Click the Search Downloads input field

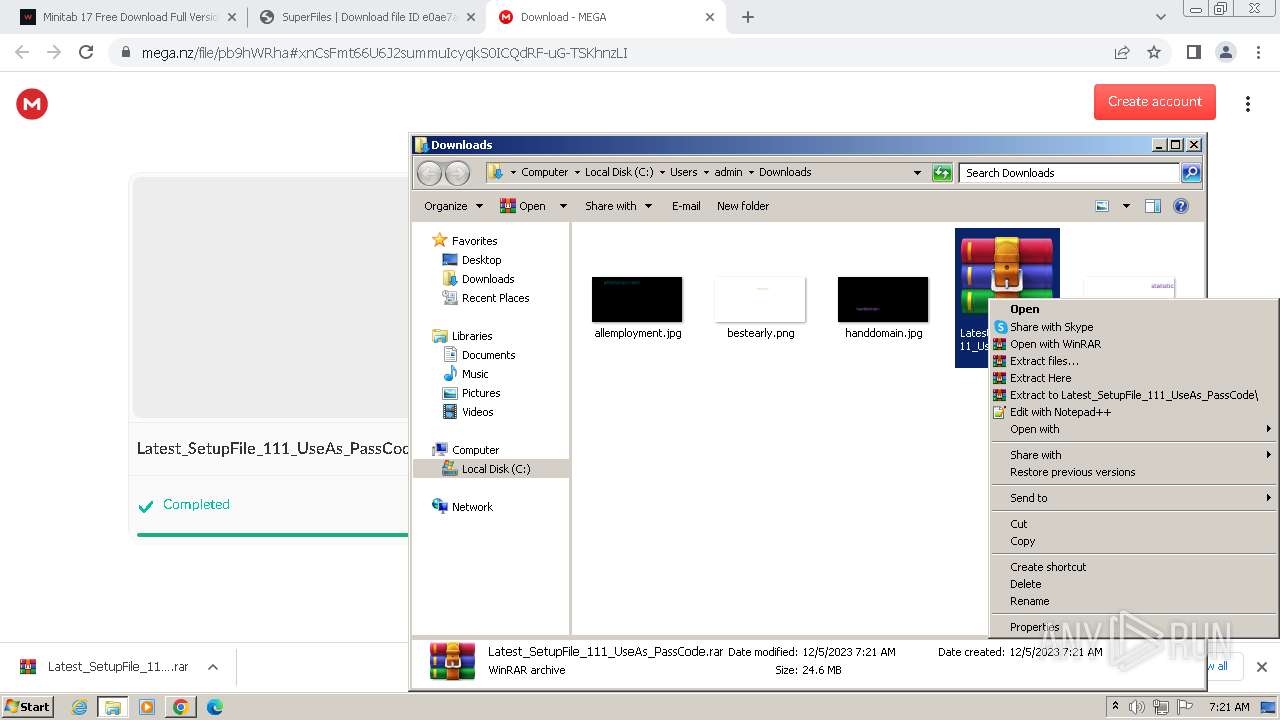pos(1068,173)
